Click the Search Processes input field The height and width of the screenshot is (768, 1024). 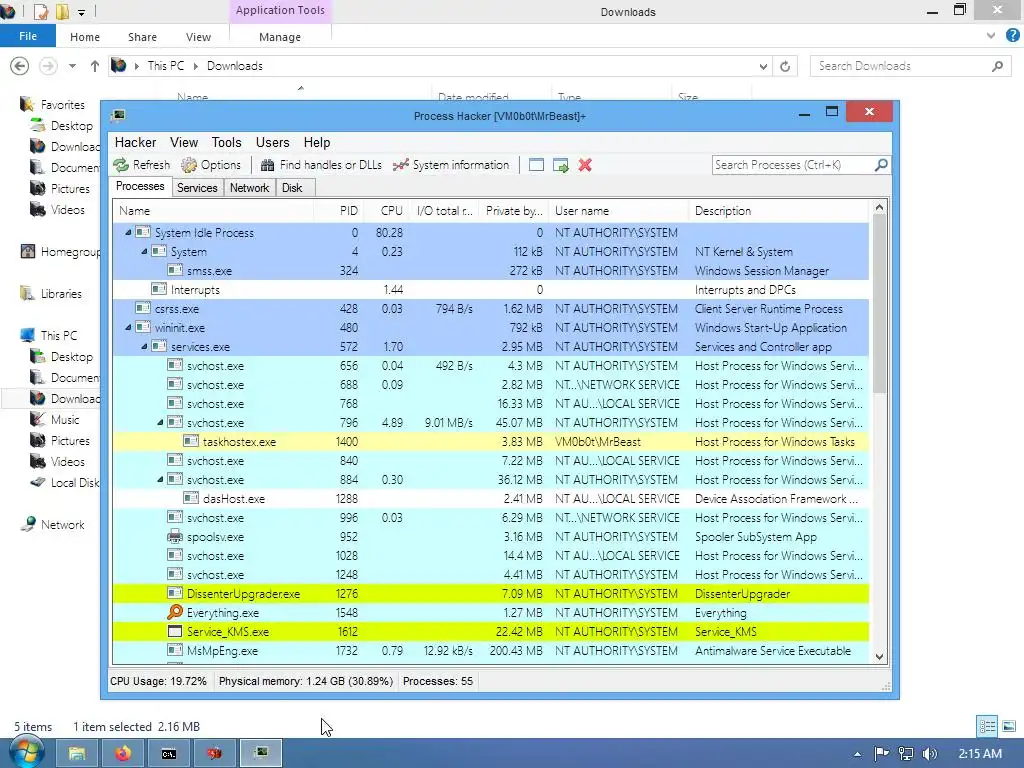[x=793, y=165]
